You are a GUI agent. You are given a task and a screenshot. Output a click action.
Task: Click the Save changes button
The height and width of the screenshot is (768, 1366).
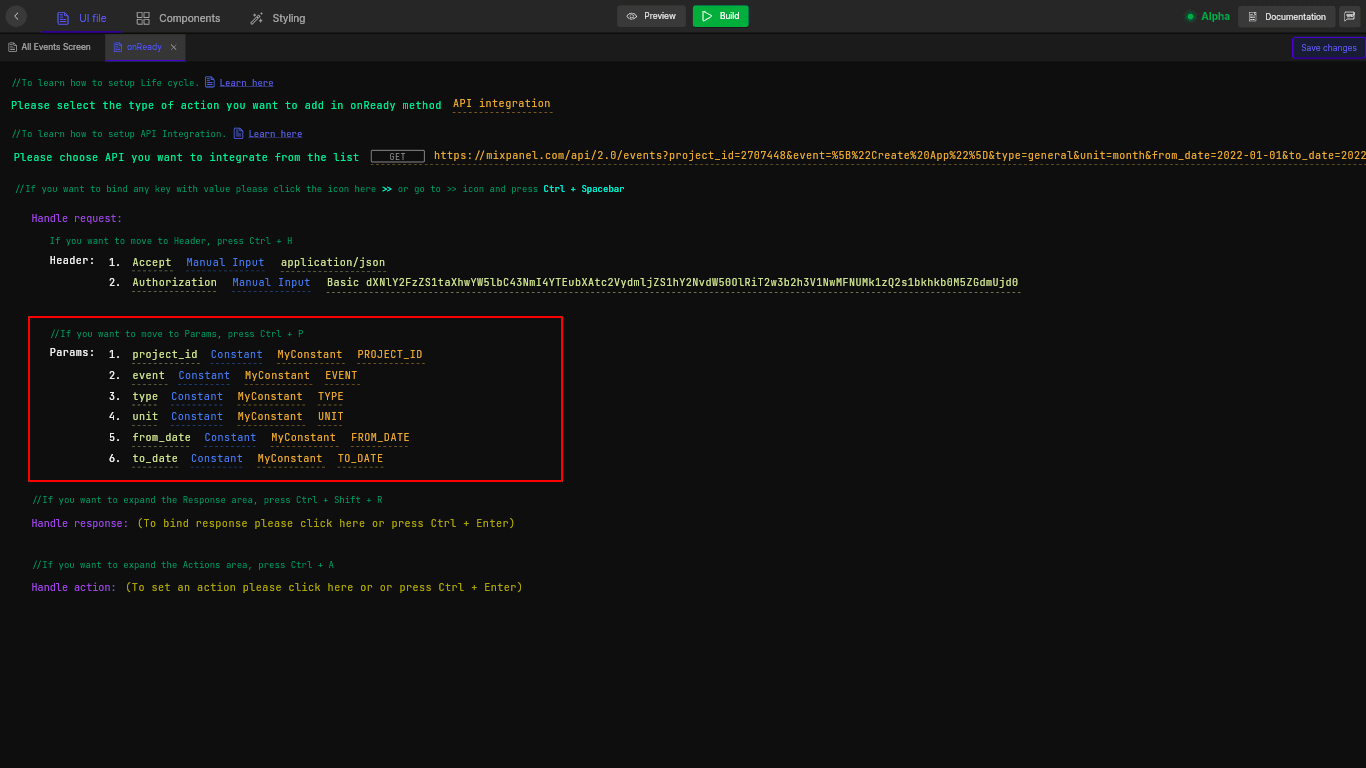click(x=1328, y=47)
